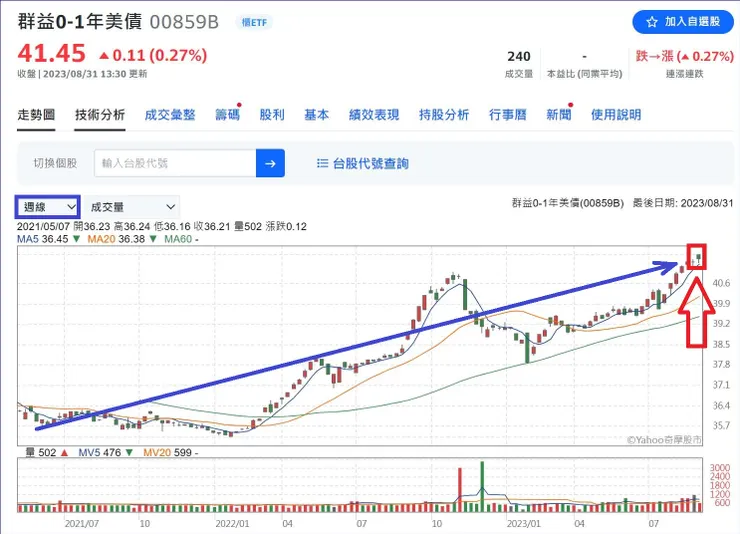Image resolution: width=740 pixels, height=534 pixels.
Task: Click the MA60 legend label
Action: click(178, 239)
